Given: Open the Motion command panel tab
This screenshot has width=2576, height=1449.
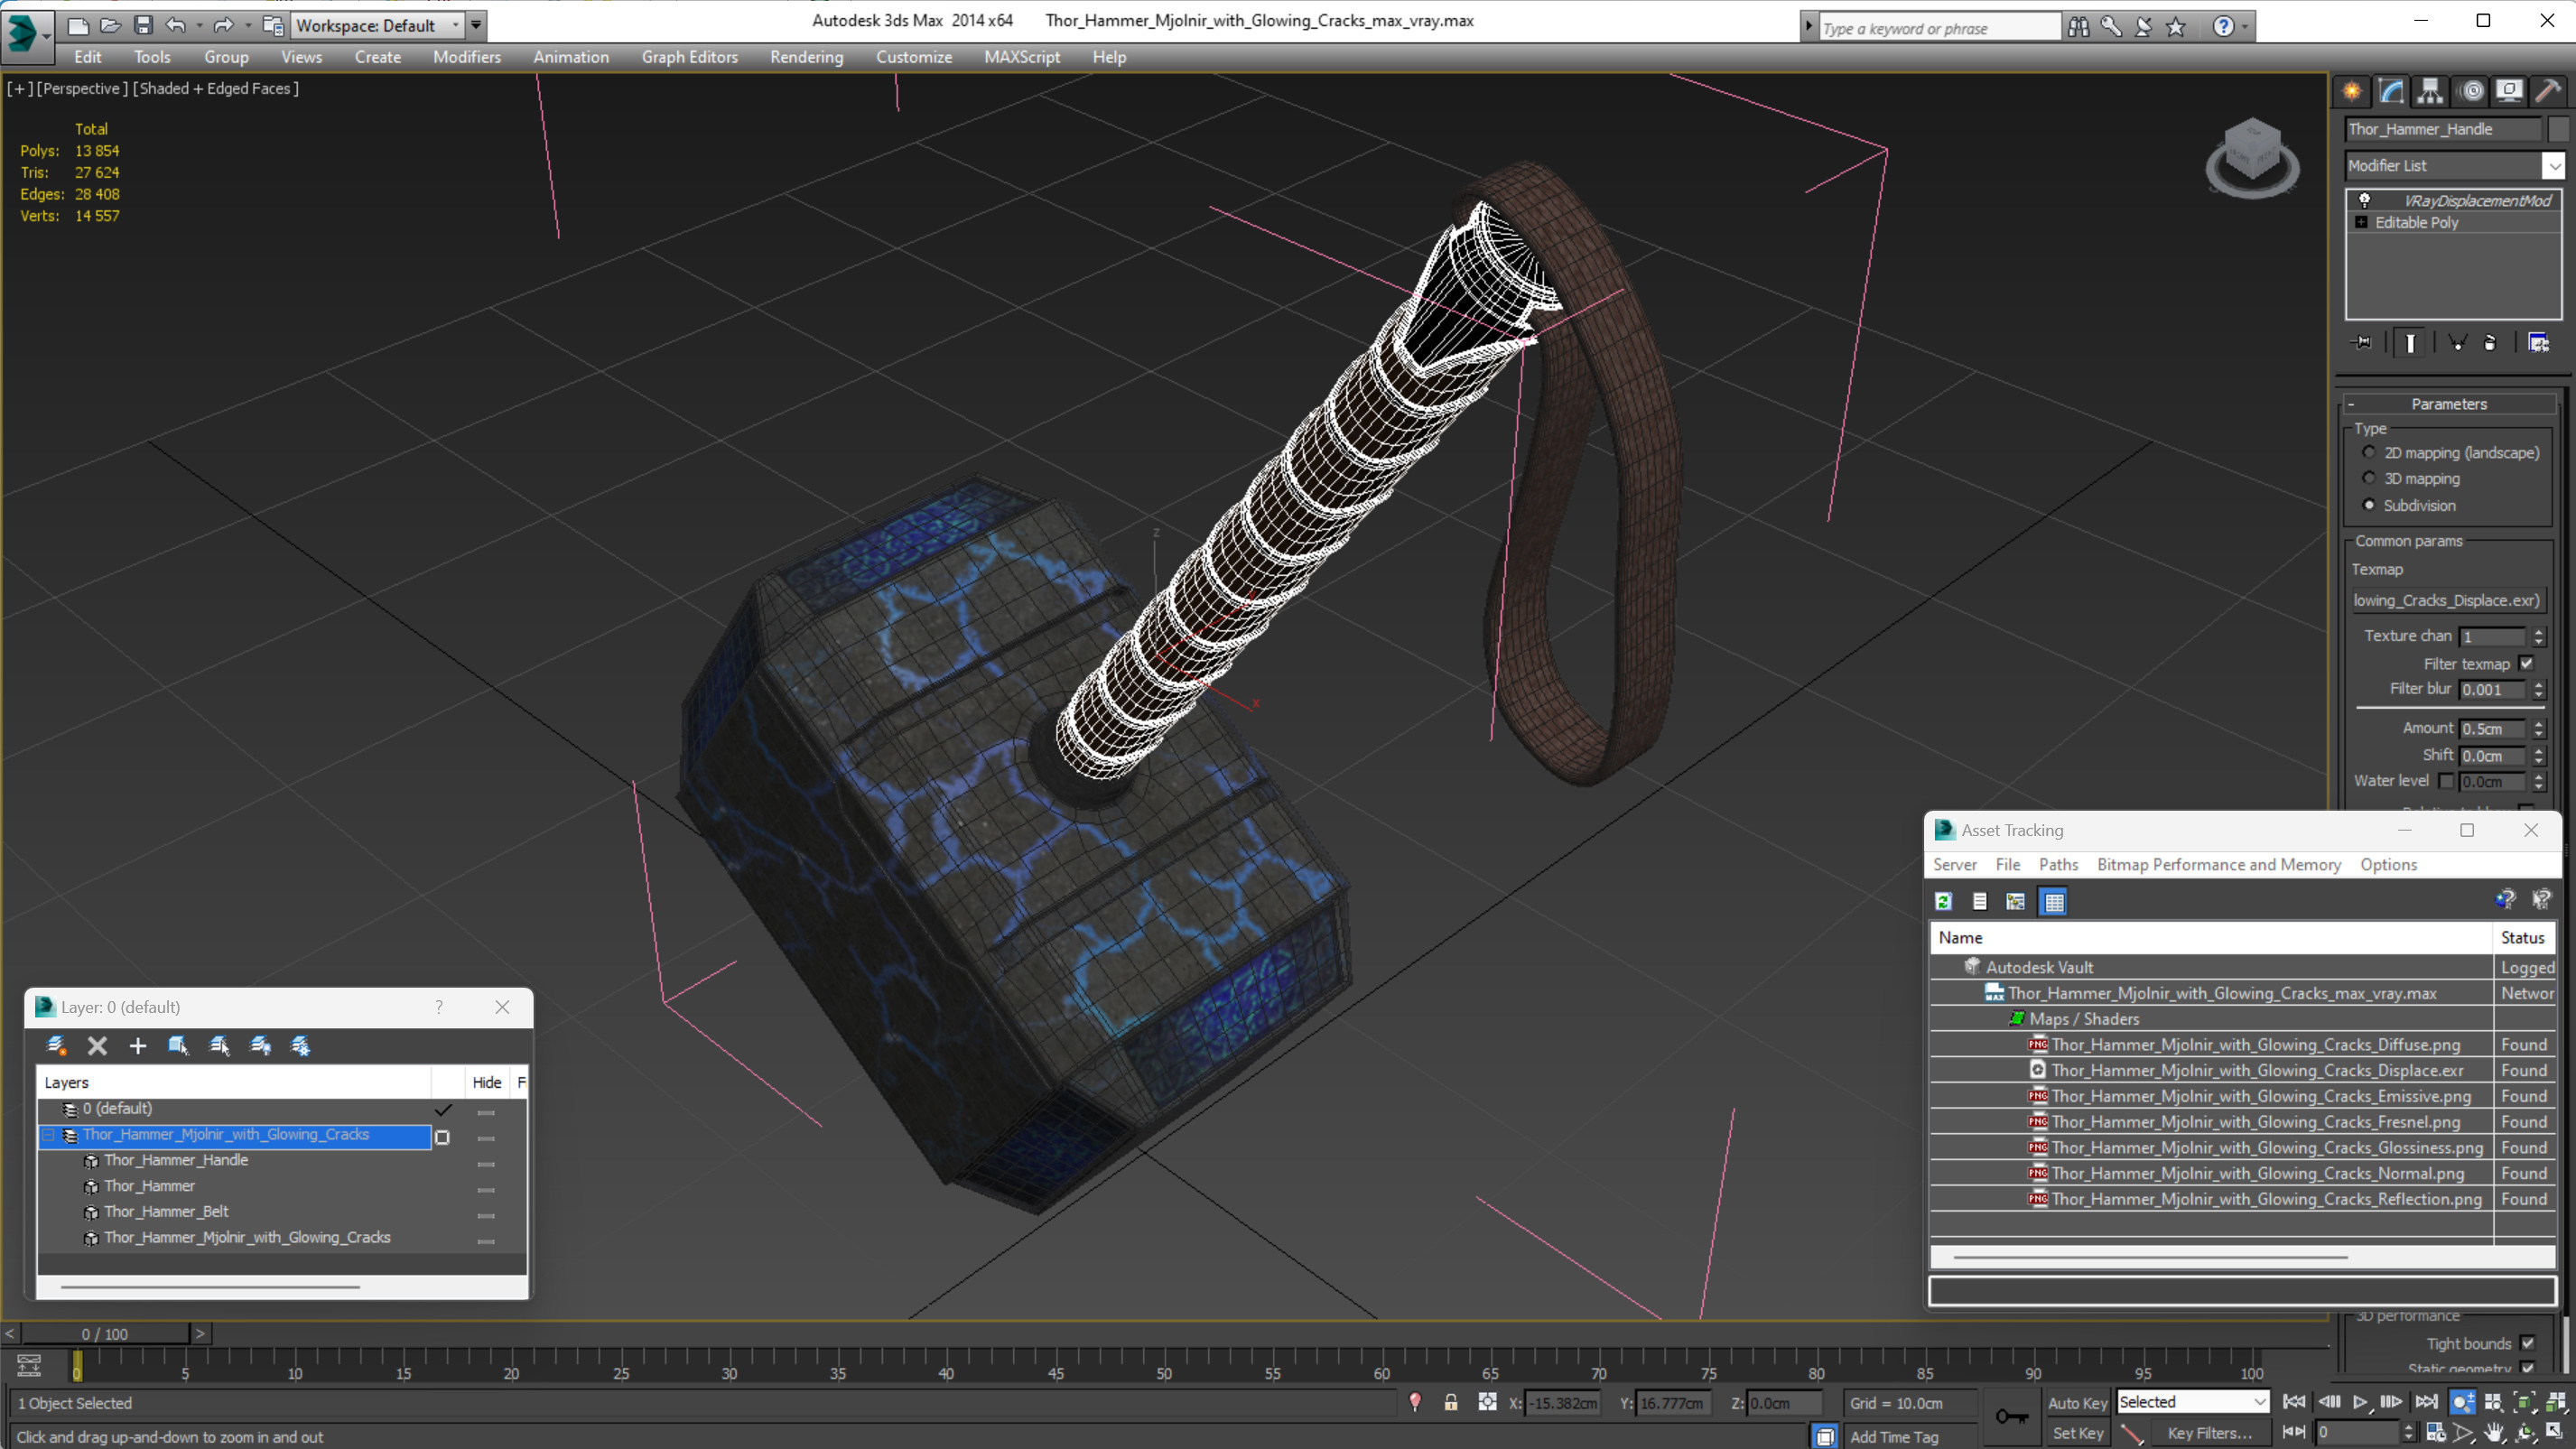Looking at the screenshot, I should (2471, 92).
